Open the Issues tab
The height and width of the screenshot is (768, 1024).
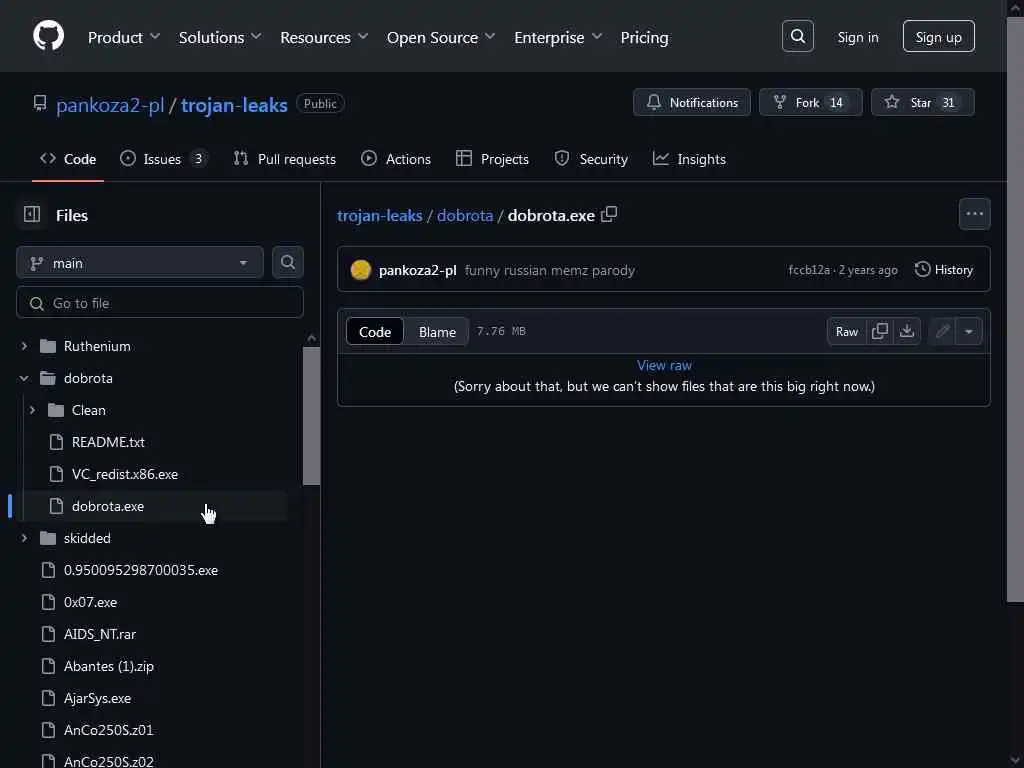click(x=163, y=159)
